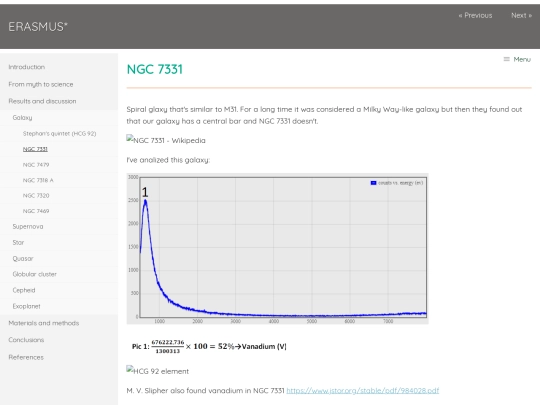Open the Conclusions section

(26, 340)
